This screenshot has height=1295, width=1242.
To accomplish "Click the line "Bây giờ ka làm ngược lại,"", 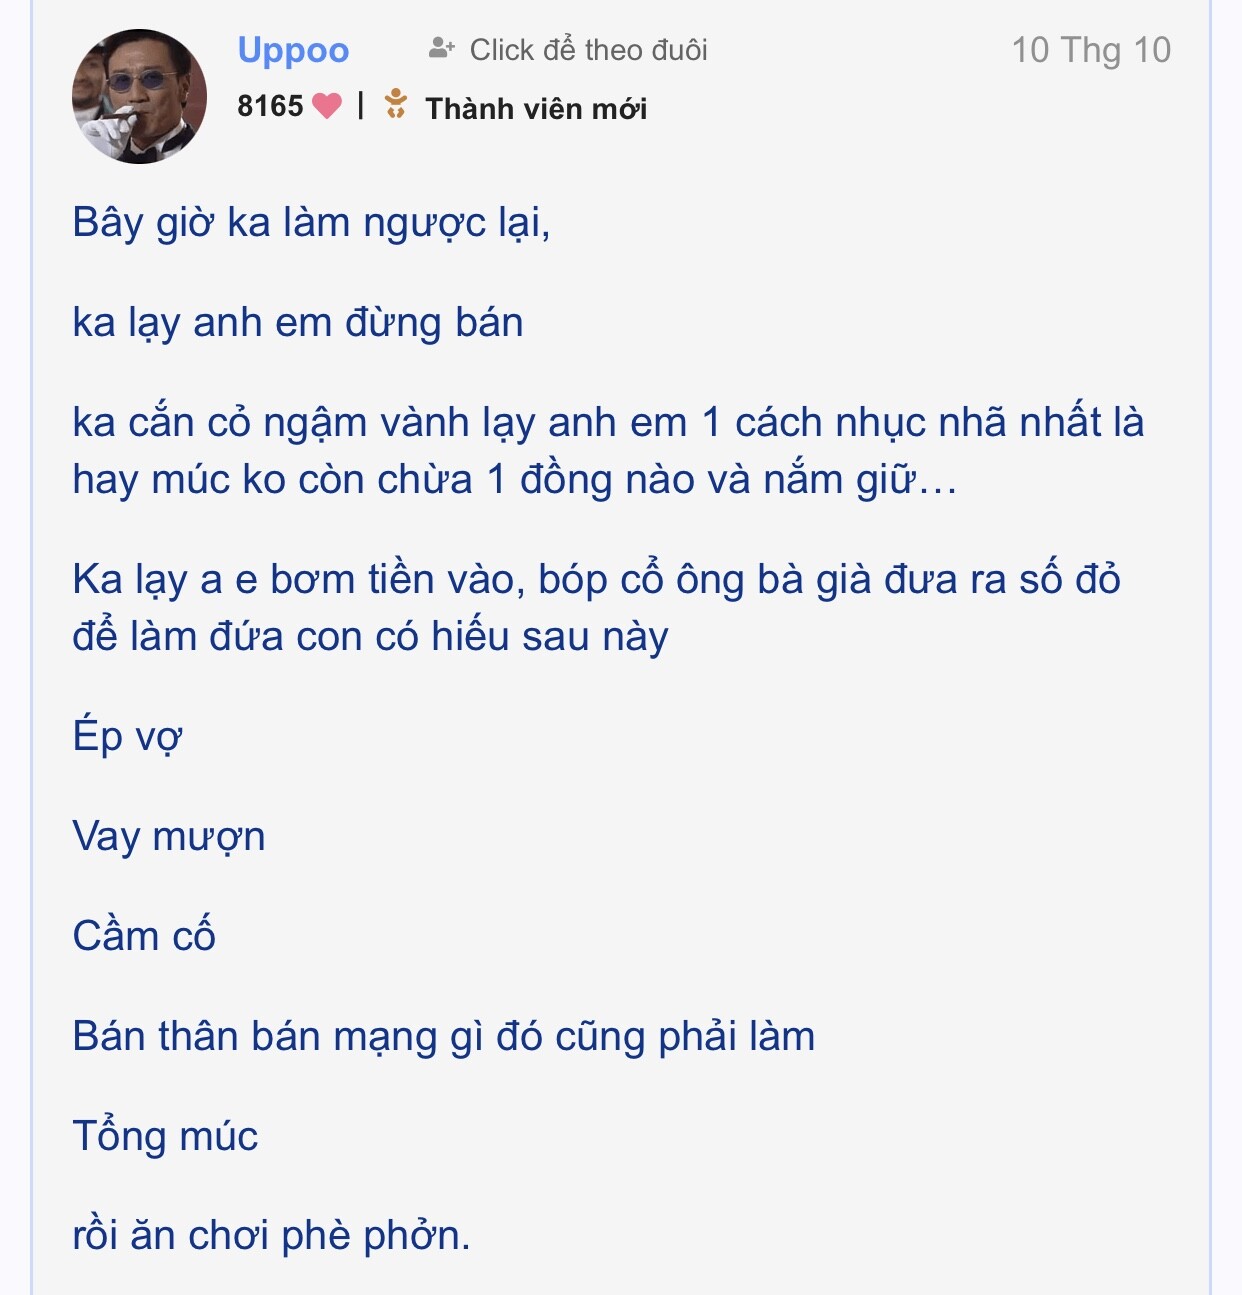I will 311,223.
